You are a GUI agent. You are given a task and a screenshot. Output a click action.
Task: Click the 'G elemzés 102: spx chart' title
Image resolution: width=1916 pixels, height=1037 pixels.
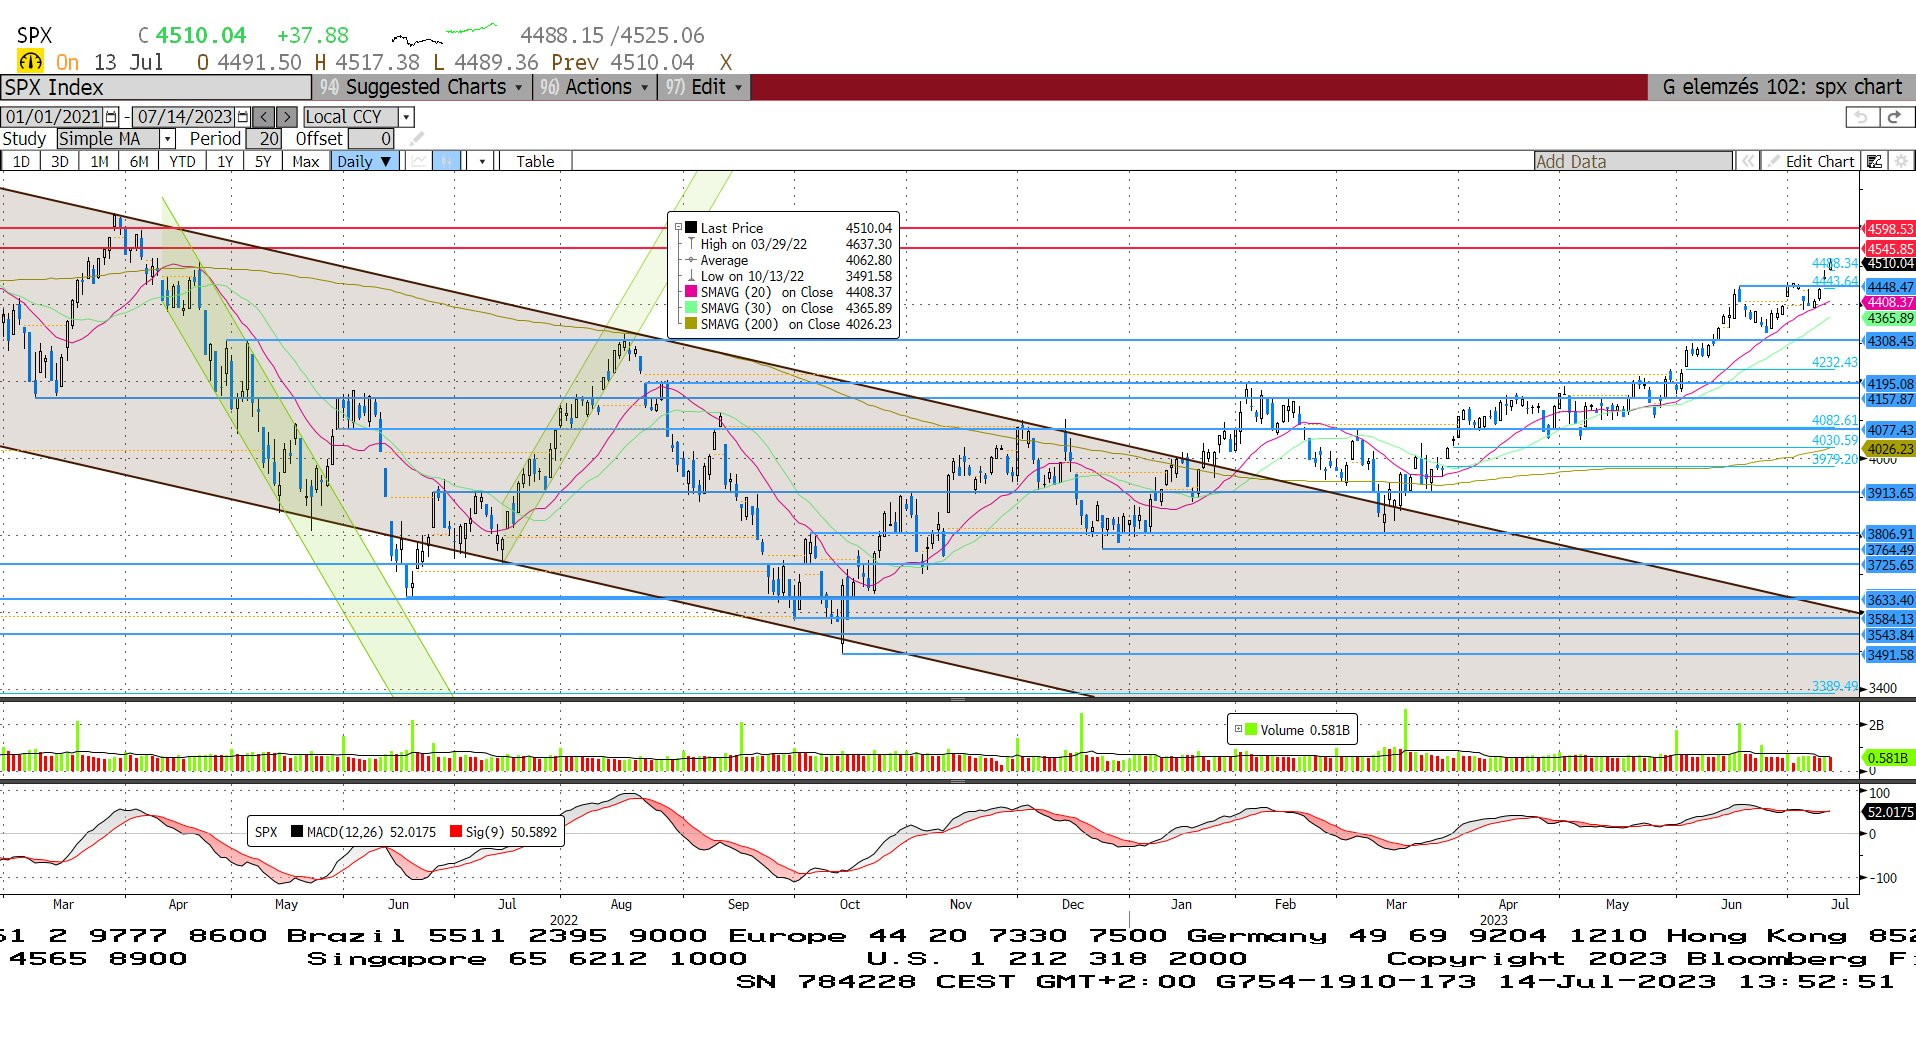[x=1782, y=87]
